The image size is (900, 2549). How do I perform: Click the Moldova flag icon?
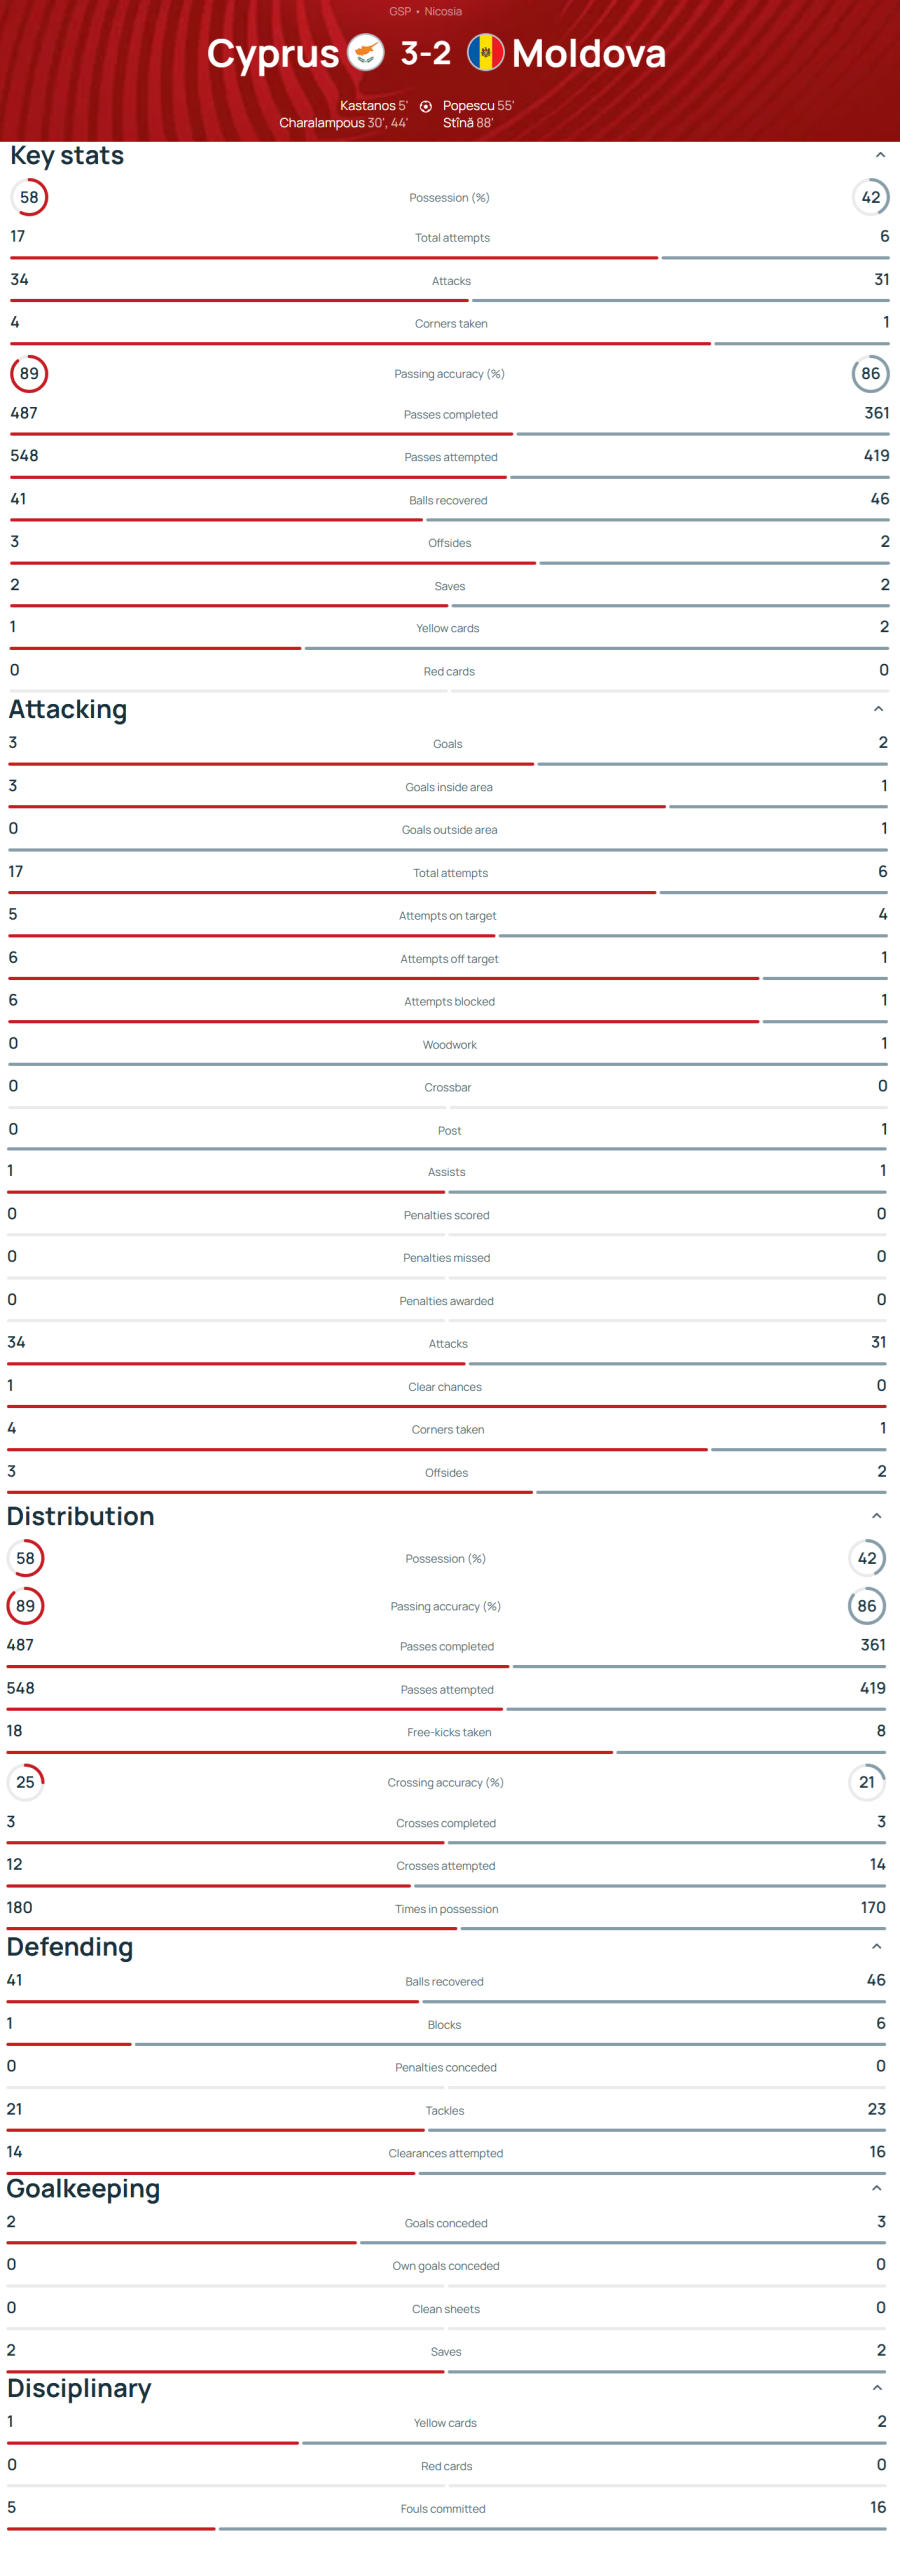(x=486, y=53)
